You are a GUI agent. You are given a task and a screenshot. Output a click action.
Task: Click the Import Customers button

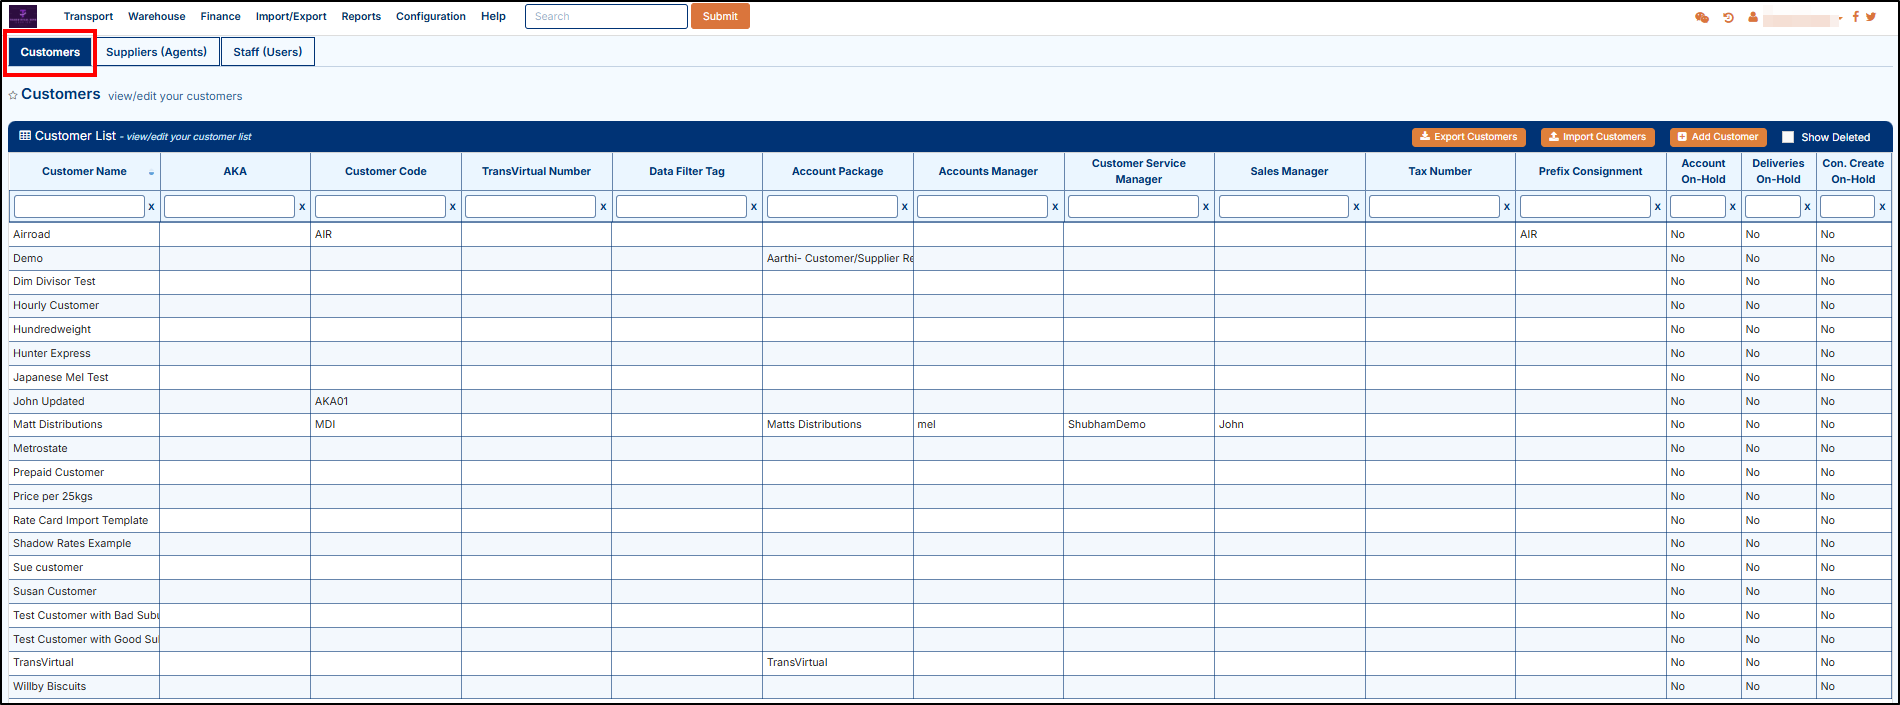point(1598,137)
